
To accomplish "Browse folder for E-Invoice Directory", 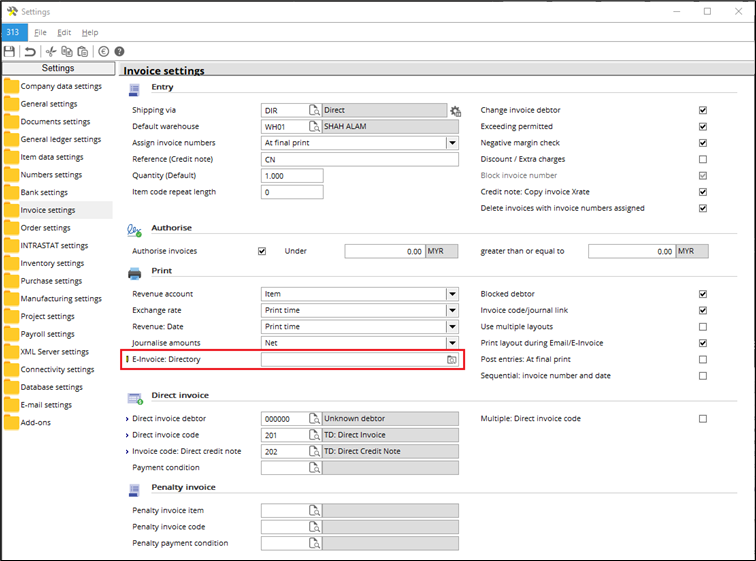I will point(451,360).
